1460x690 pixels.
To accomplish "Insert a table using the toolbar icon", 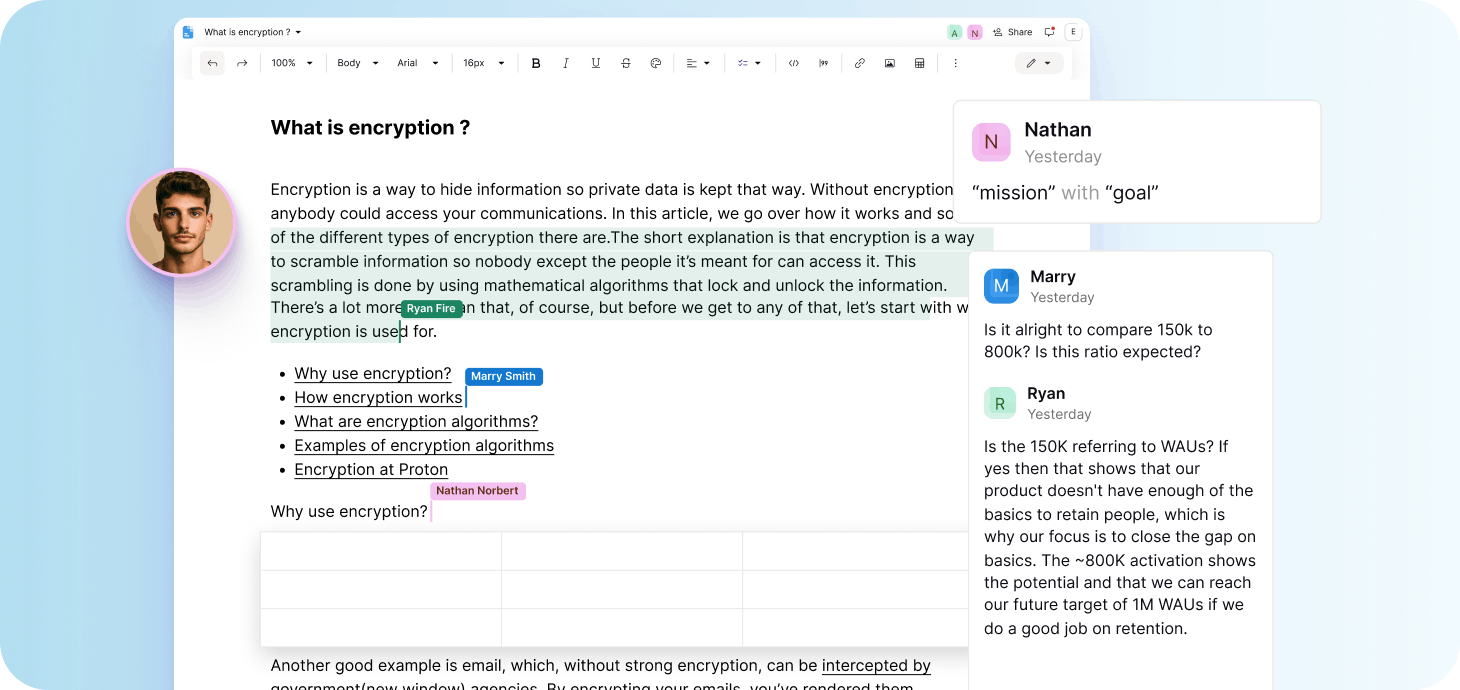I will [x=919, y=63].
